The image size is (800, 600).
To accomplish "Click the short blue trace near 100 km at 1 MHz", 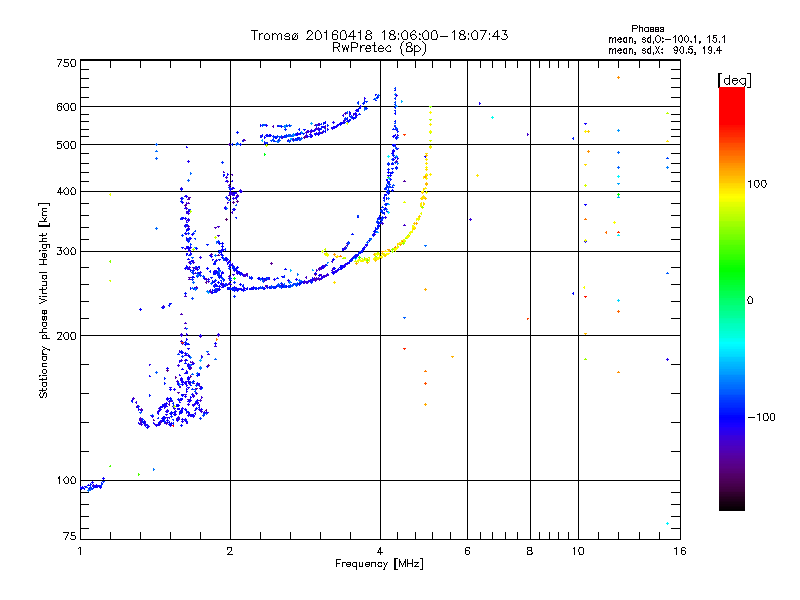I will pyautogui.click(x=92, y=485).
